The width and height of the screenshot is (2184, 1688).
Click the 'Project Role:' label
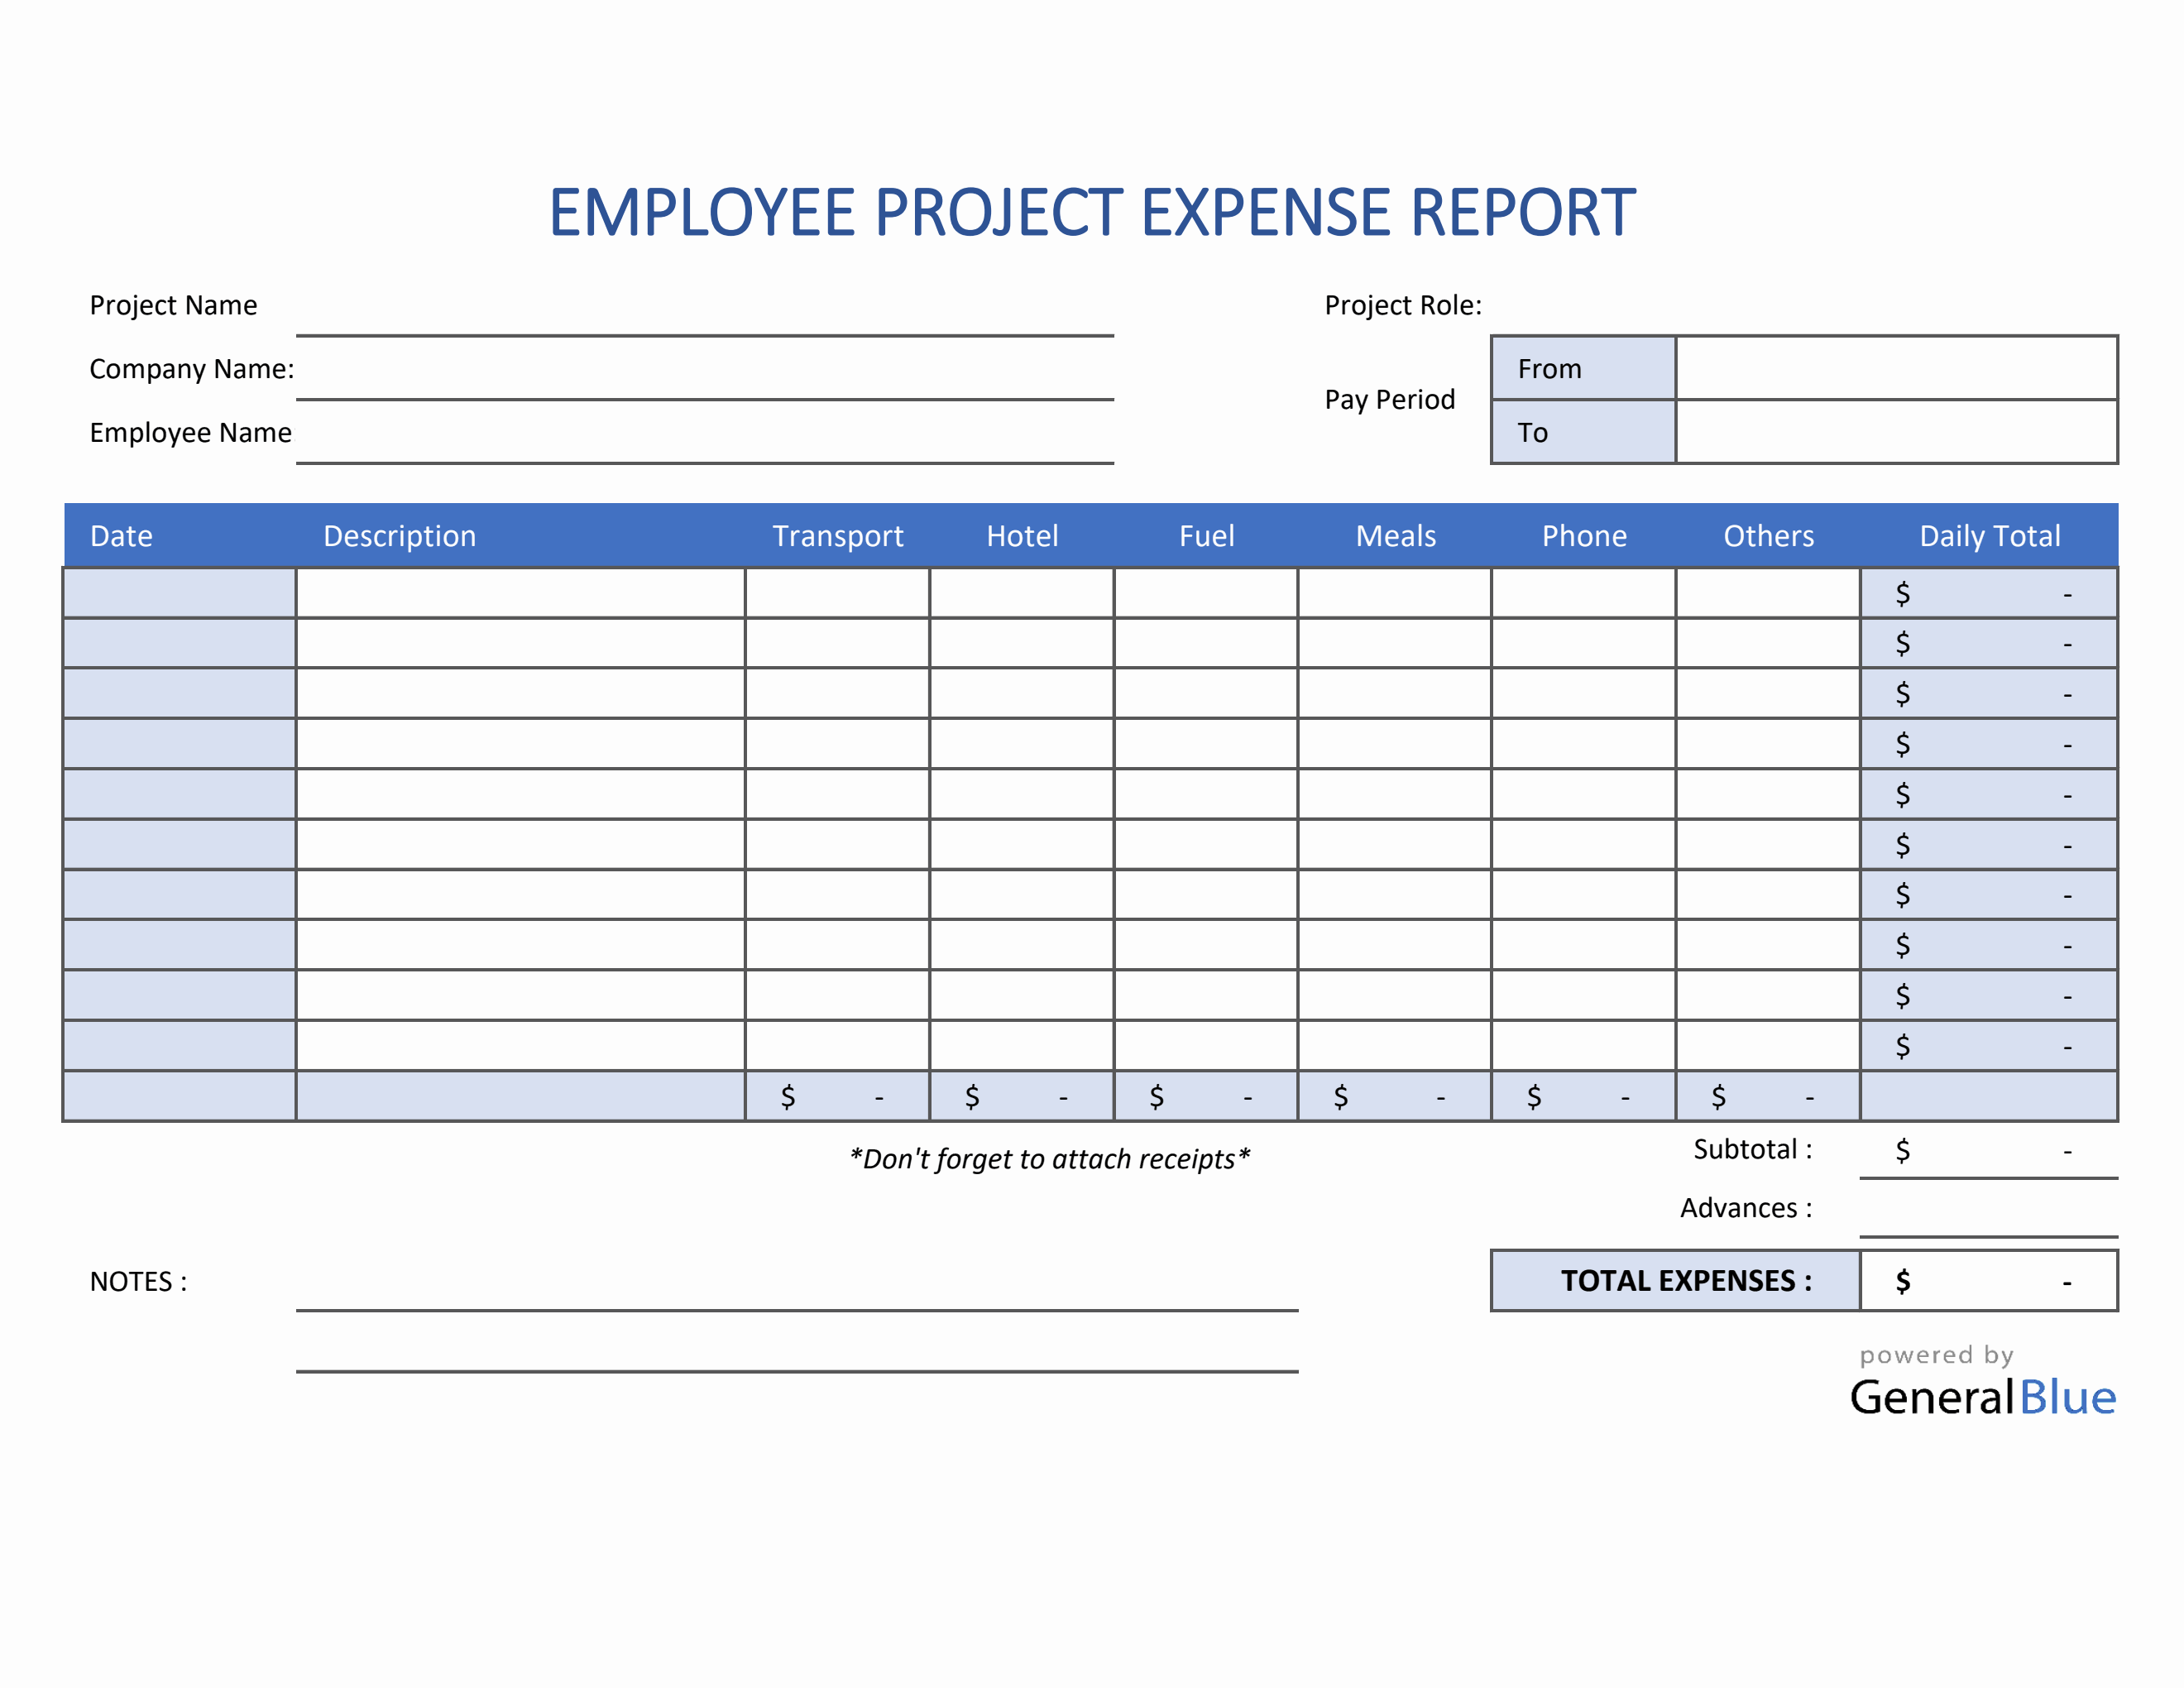point(1403,305)
